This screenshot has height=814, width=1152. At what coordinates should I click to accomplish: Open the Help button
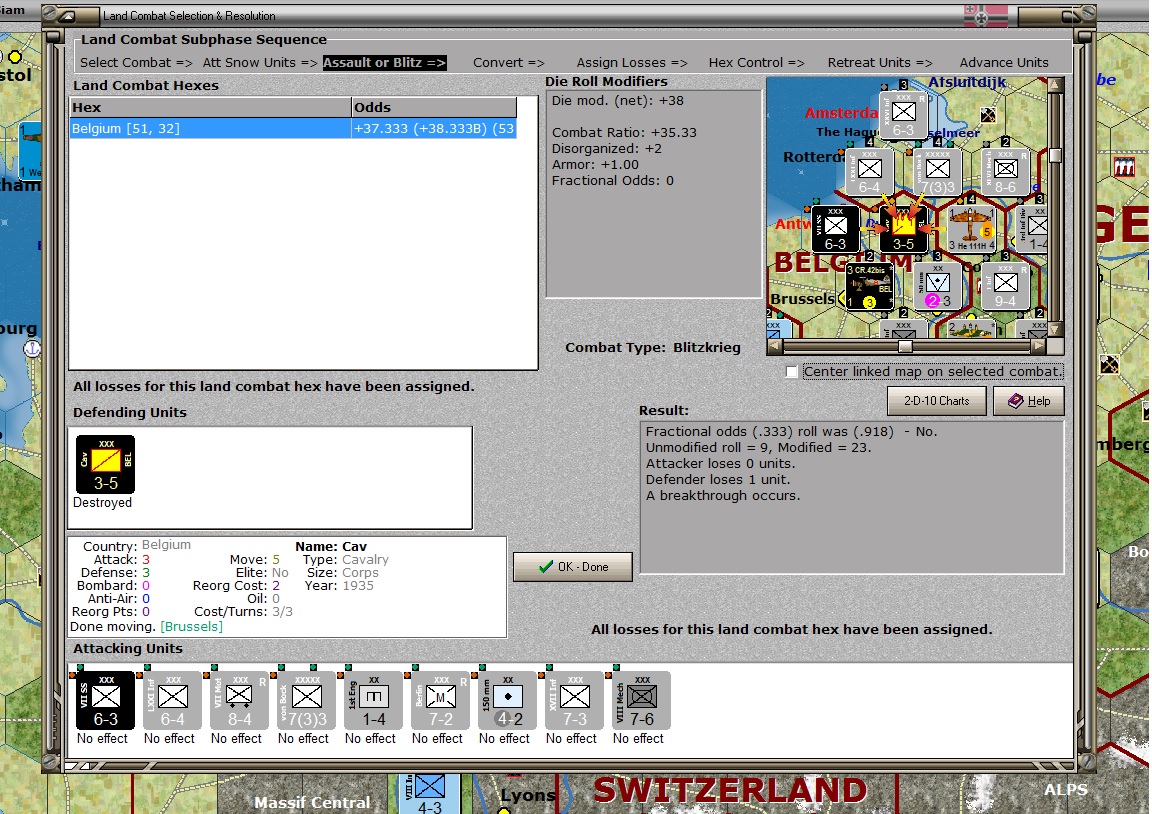pyautogui.click(x=1029, y=400)
